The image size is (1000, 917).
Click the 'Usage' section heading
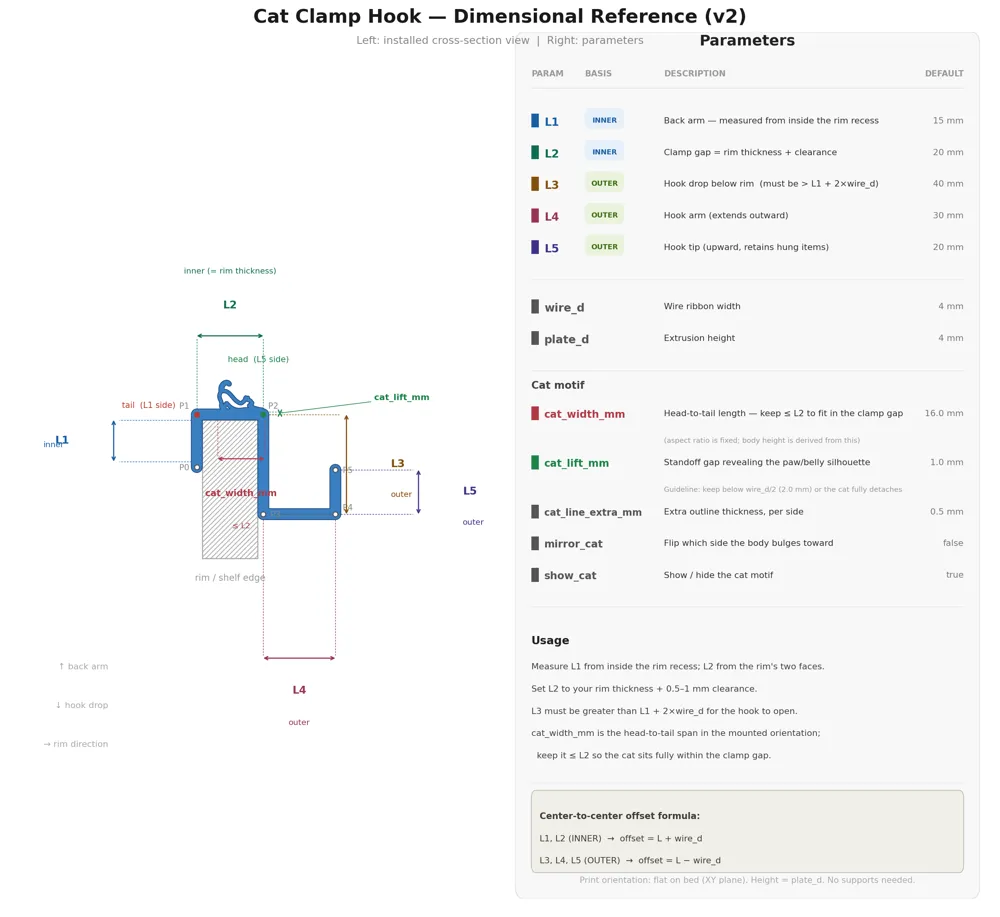pyautogui.click(x=550, y=640)
